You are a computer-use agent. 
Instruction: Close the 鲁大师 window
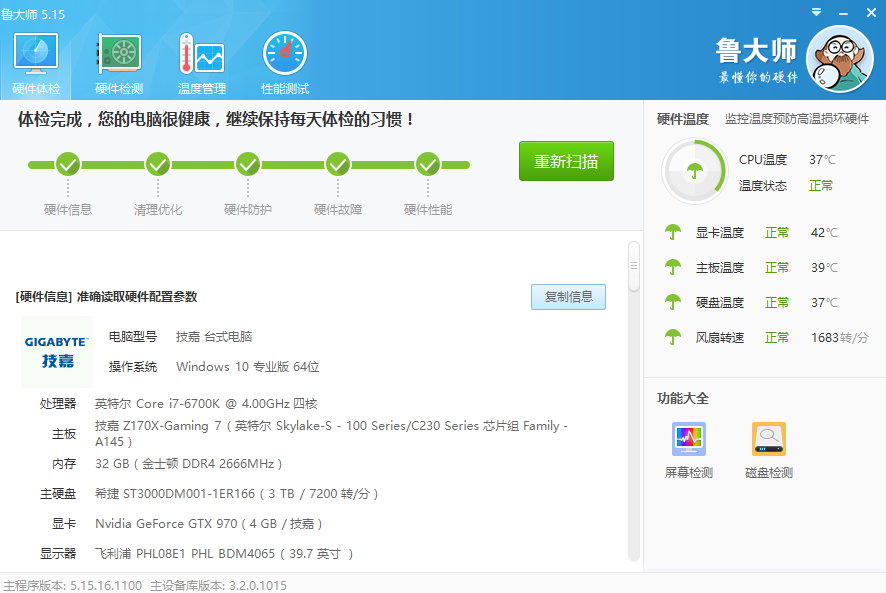871,12
